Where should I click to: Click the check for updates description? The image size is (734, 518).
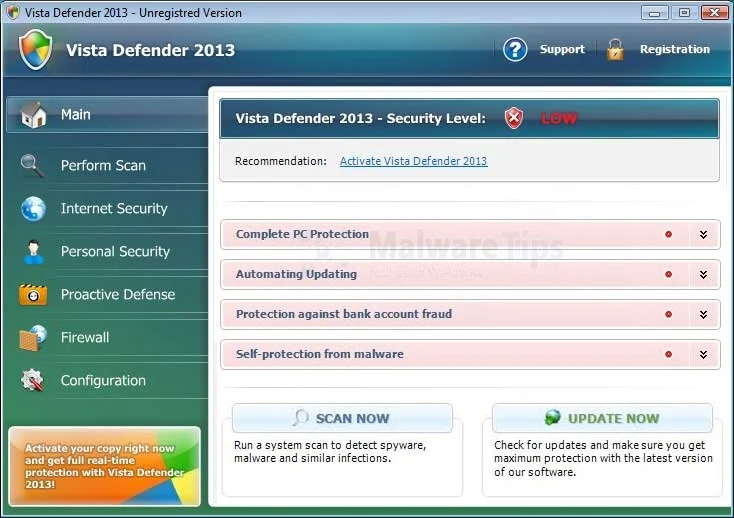603,459
